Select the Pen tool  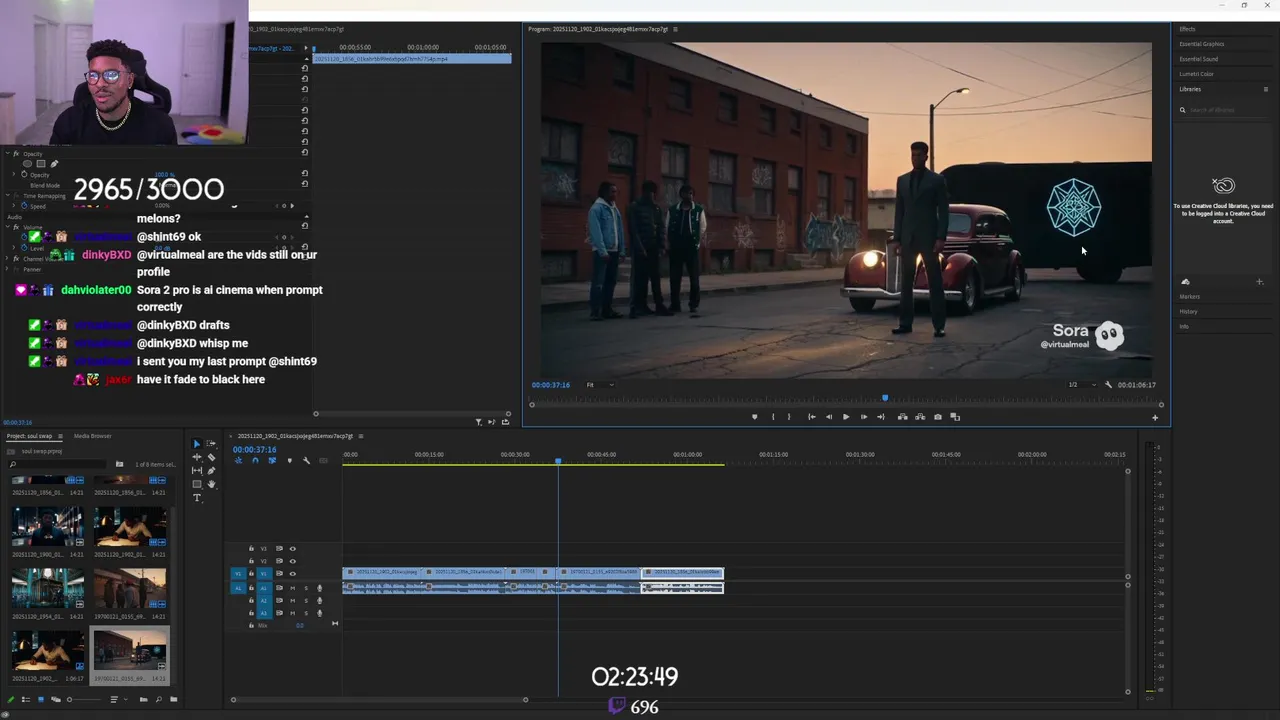coord(211,471)
